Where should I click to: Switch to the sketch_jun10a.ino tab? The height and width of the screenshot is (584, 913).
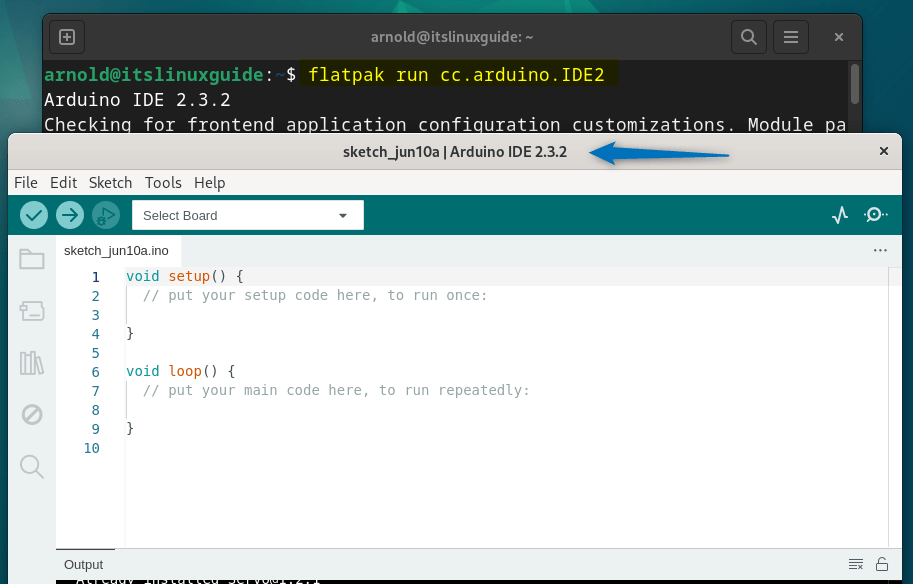point(117,251)
